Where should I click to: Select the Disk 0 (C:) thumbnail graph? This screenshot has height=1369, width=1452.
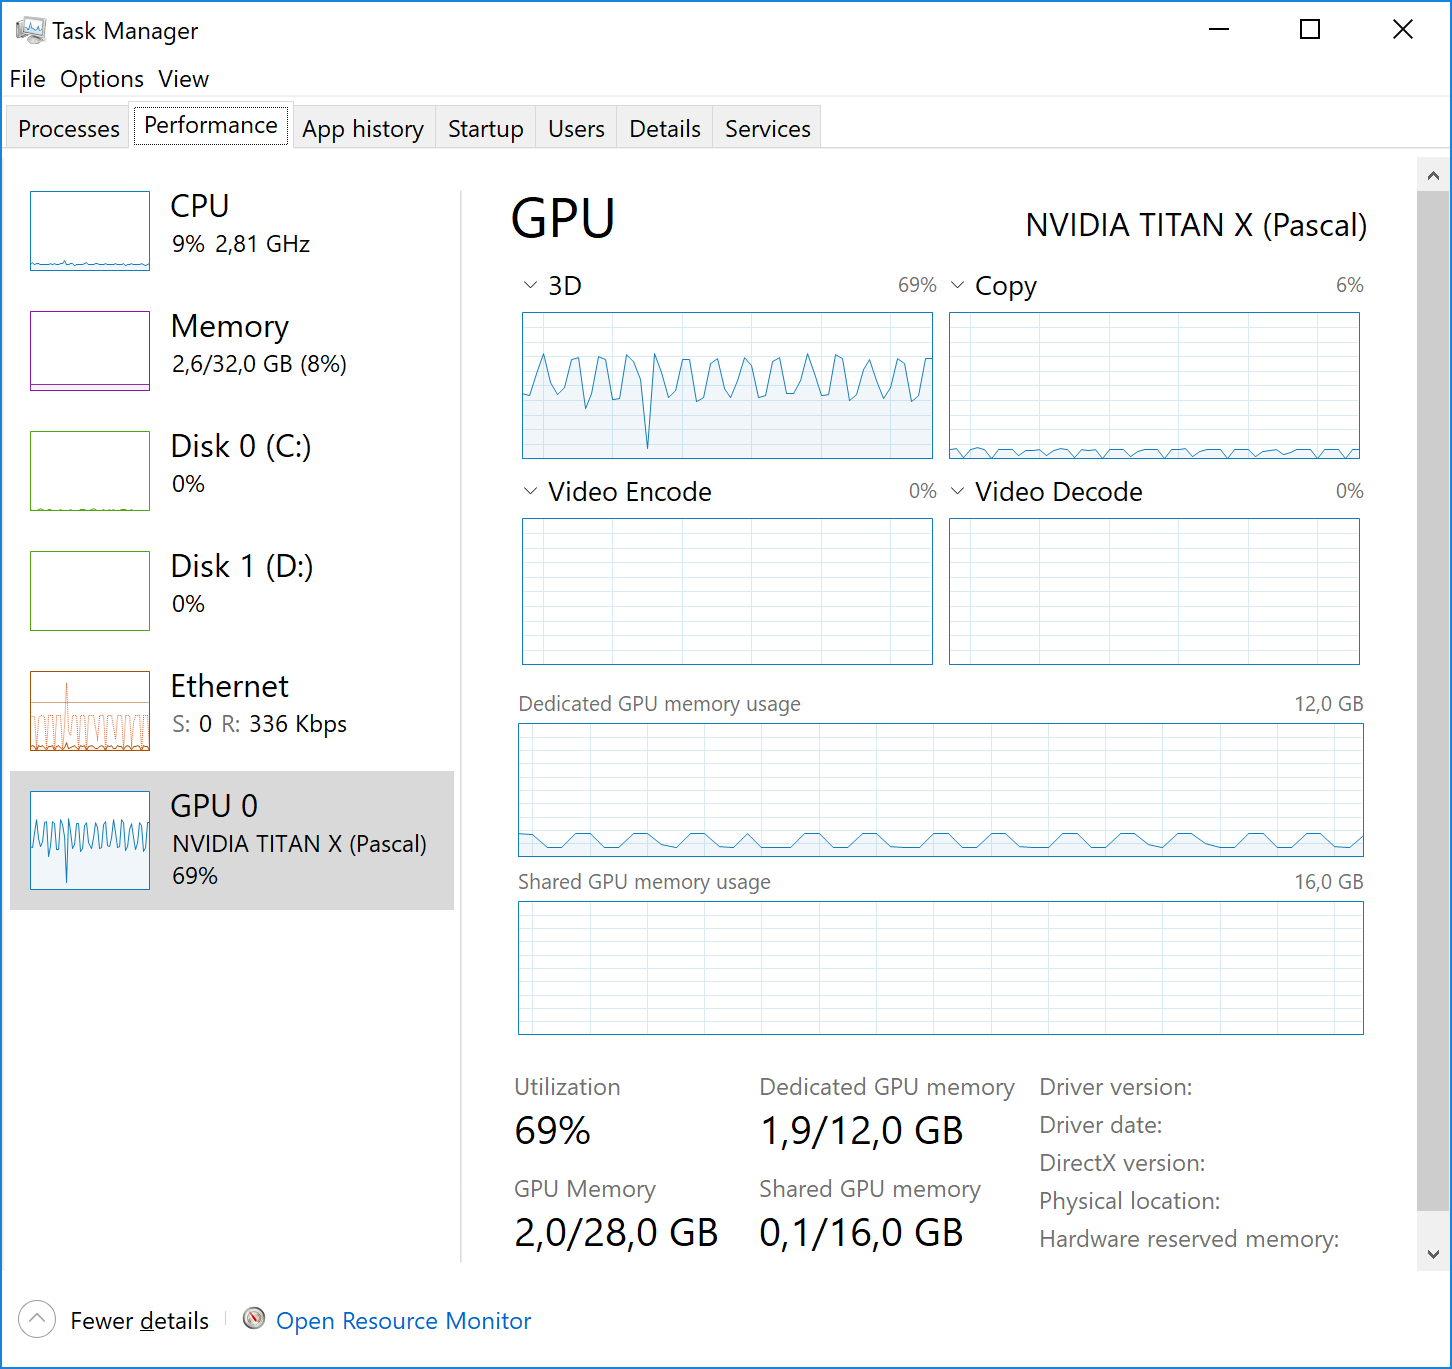coord(90,471)
